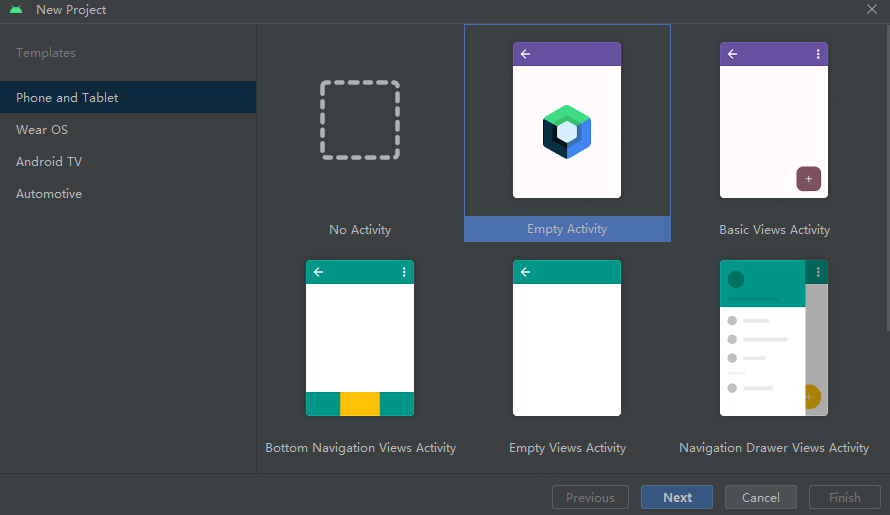Click the "Basic Views Activity" label
The image size is (890, 515).
(774, 229)
